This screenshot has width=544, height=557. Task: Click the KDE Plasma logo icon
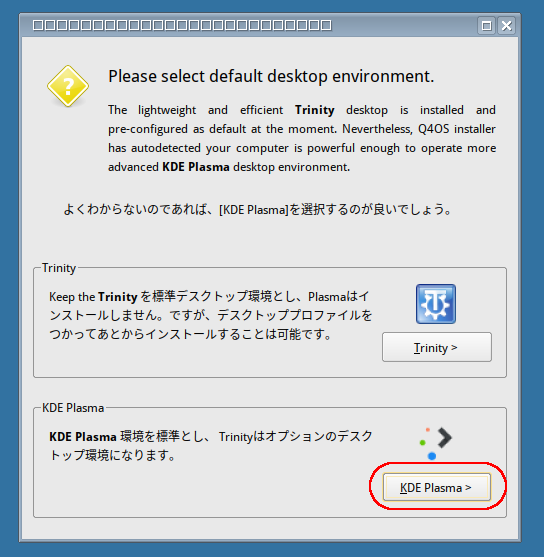point(436,443)
